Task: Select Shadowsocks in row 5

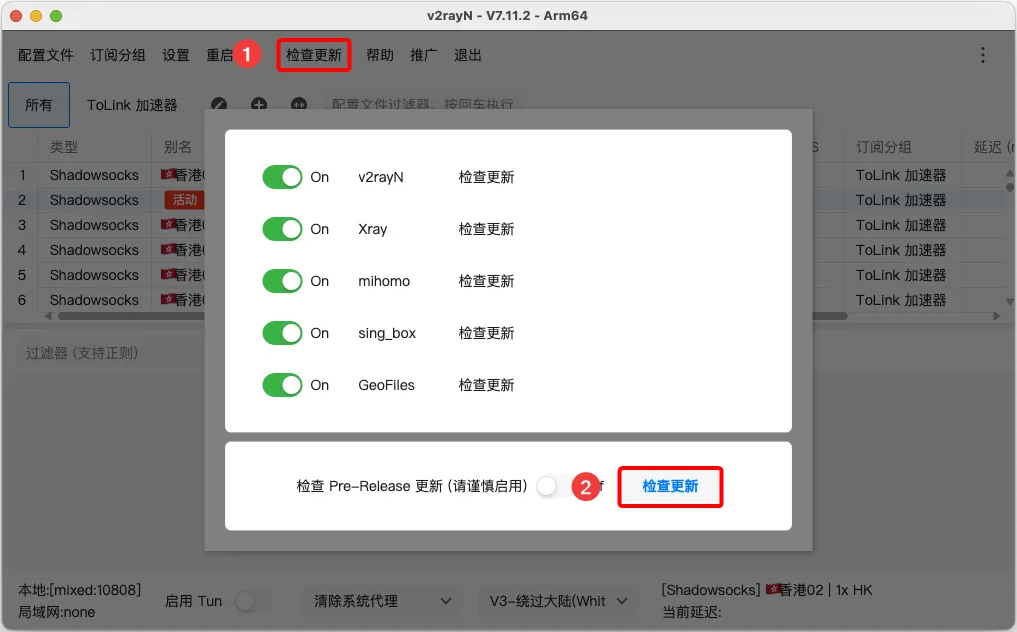Action: pos(94,275)
